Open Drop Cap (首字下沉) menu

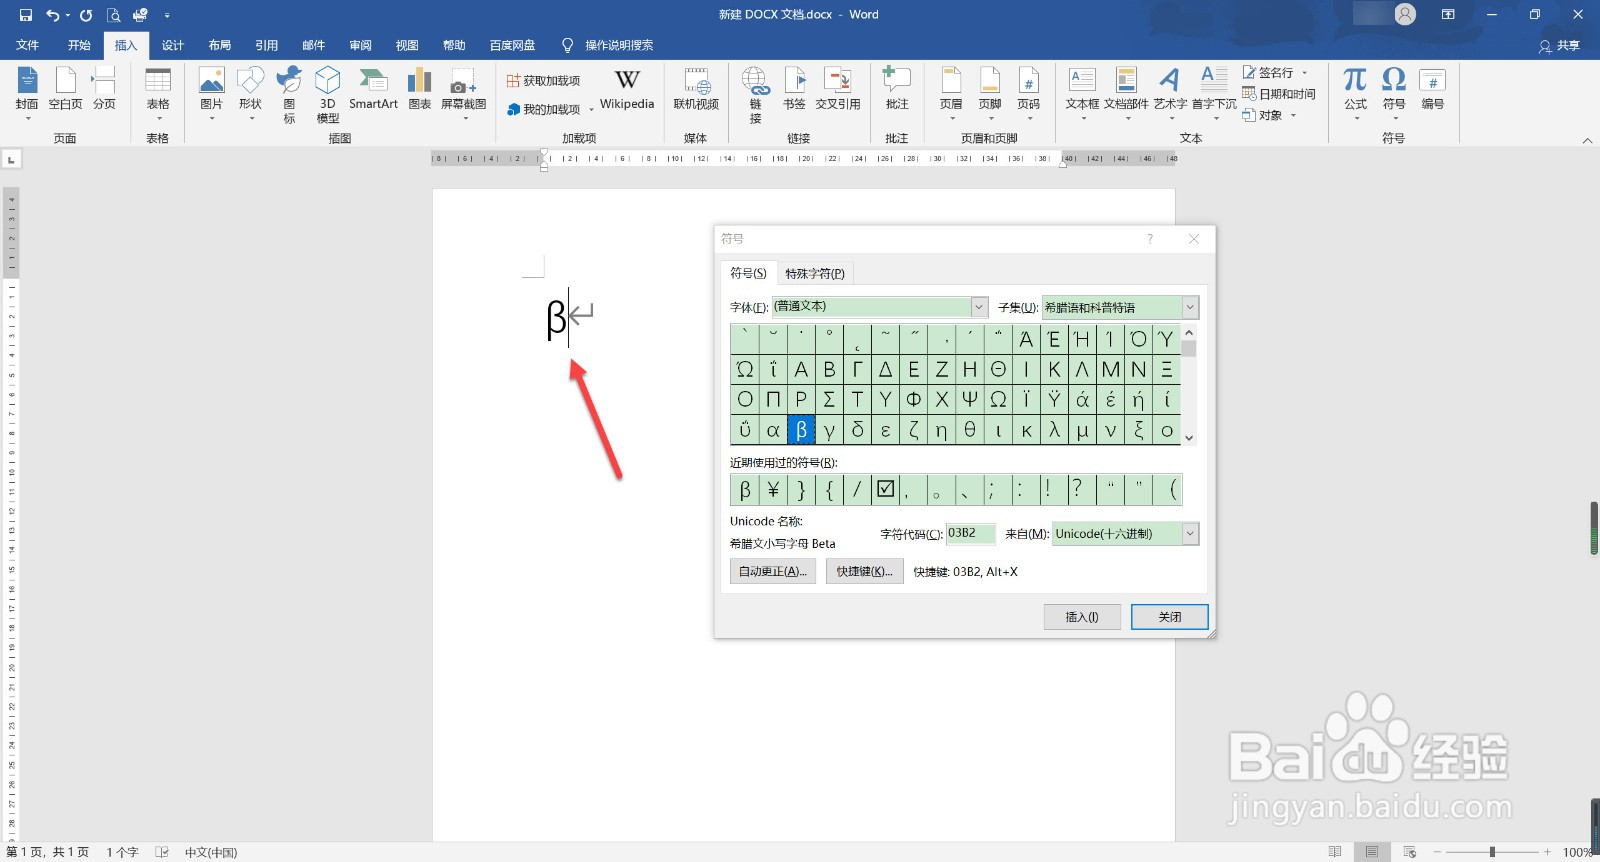(1214, 93)
